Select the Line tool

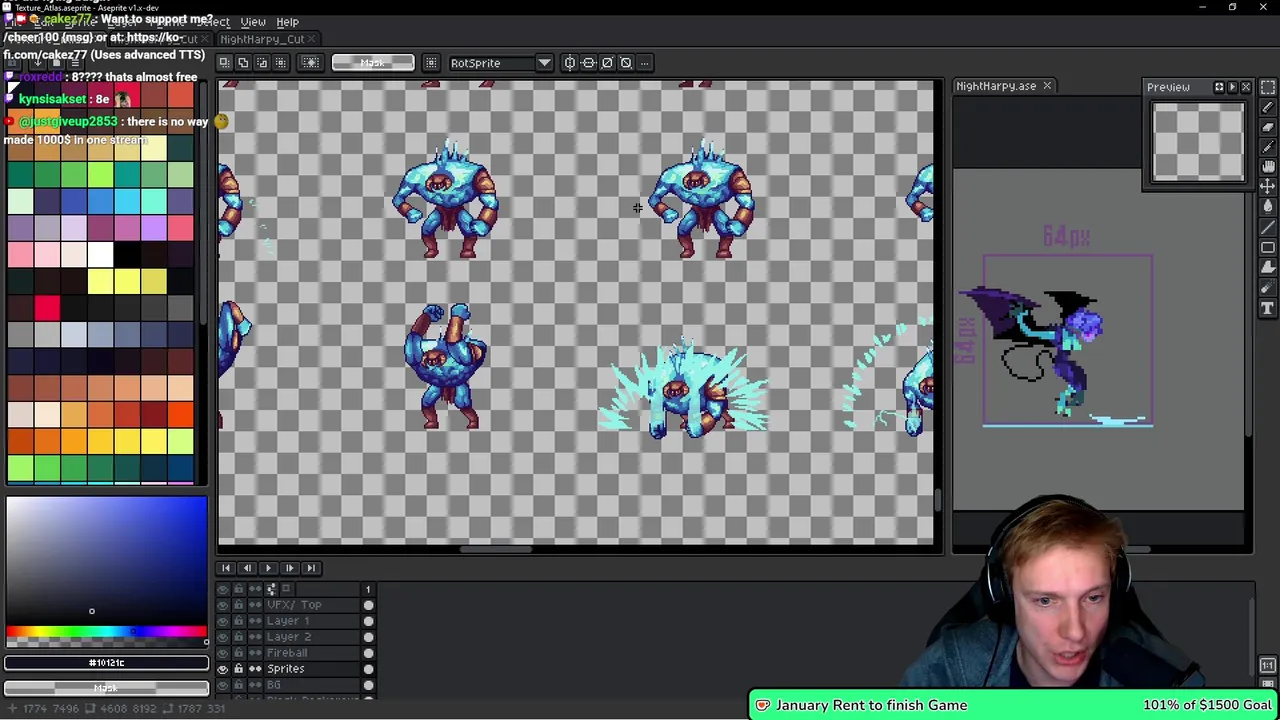[1268, 227]
